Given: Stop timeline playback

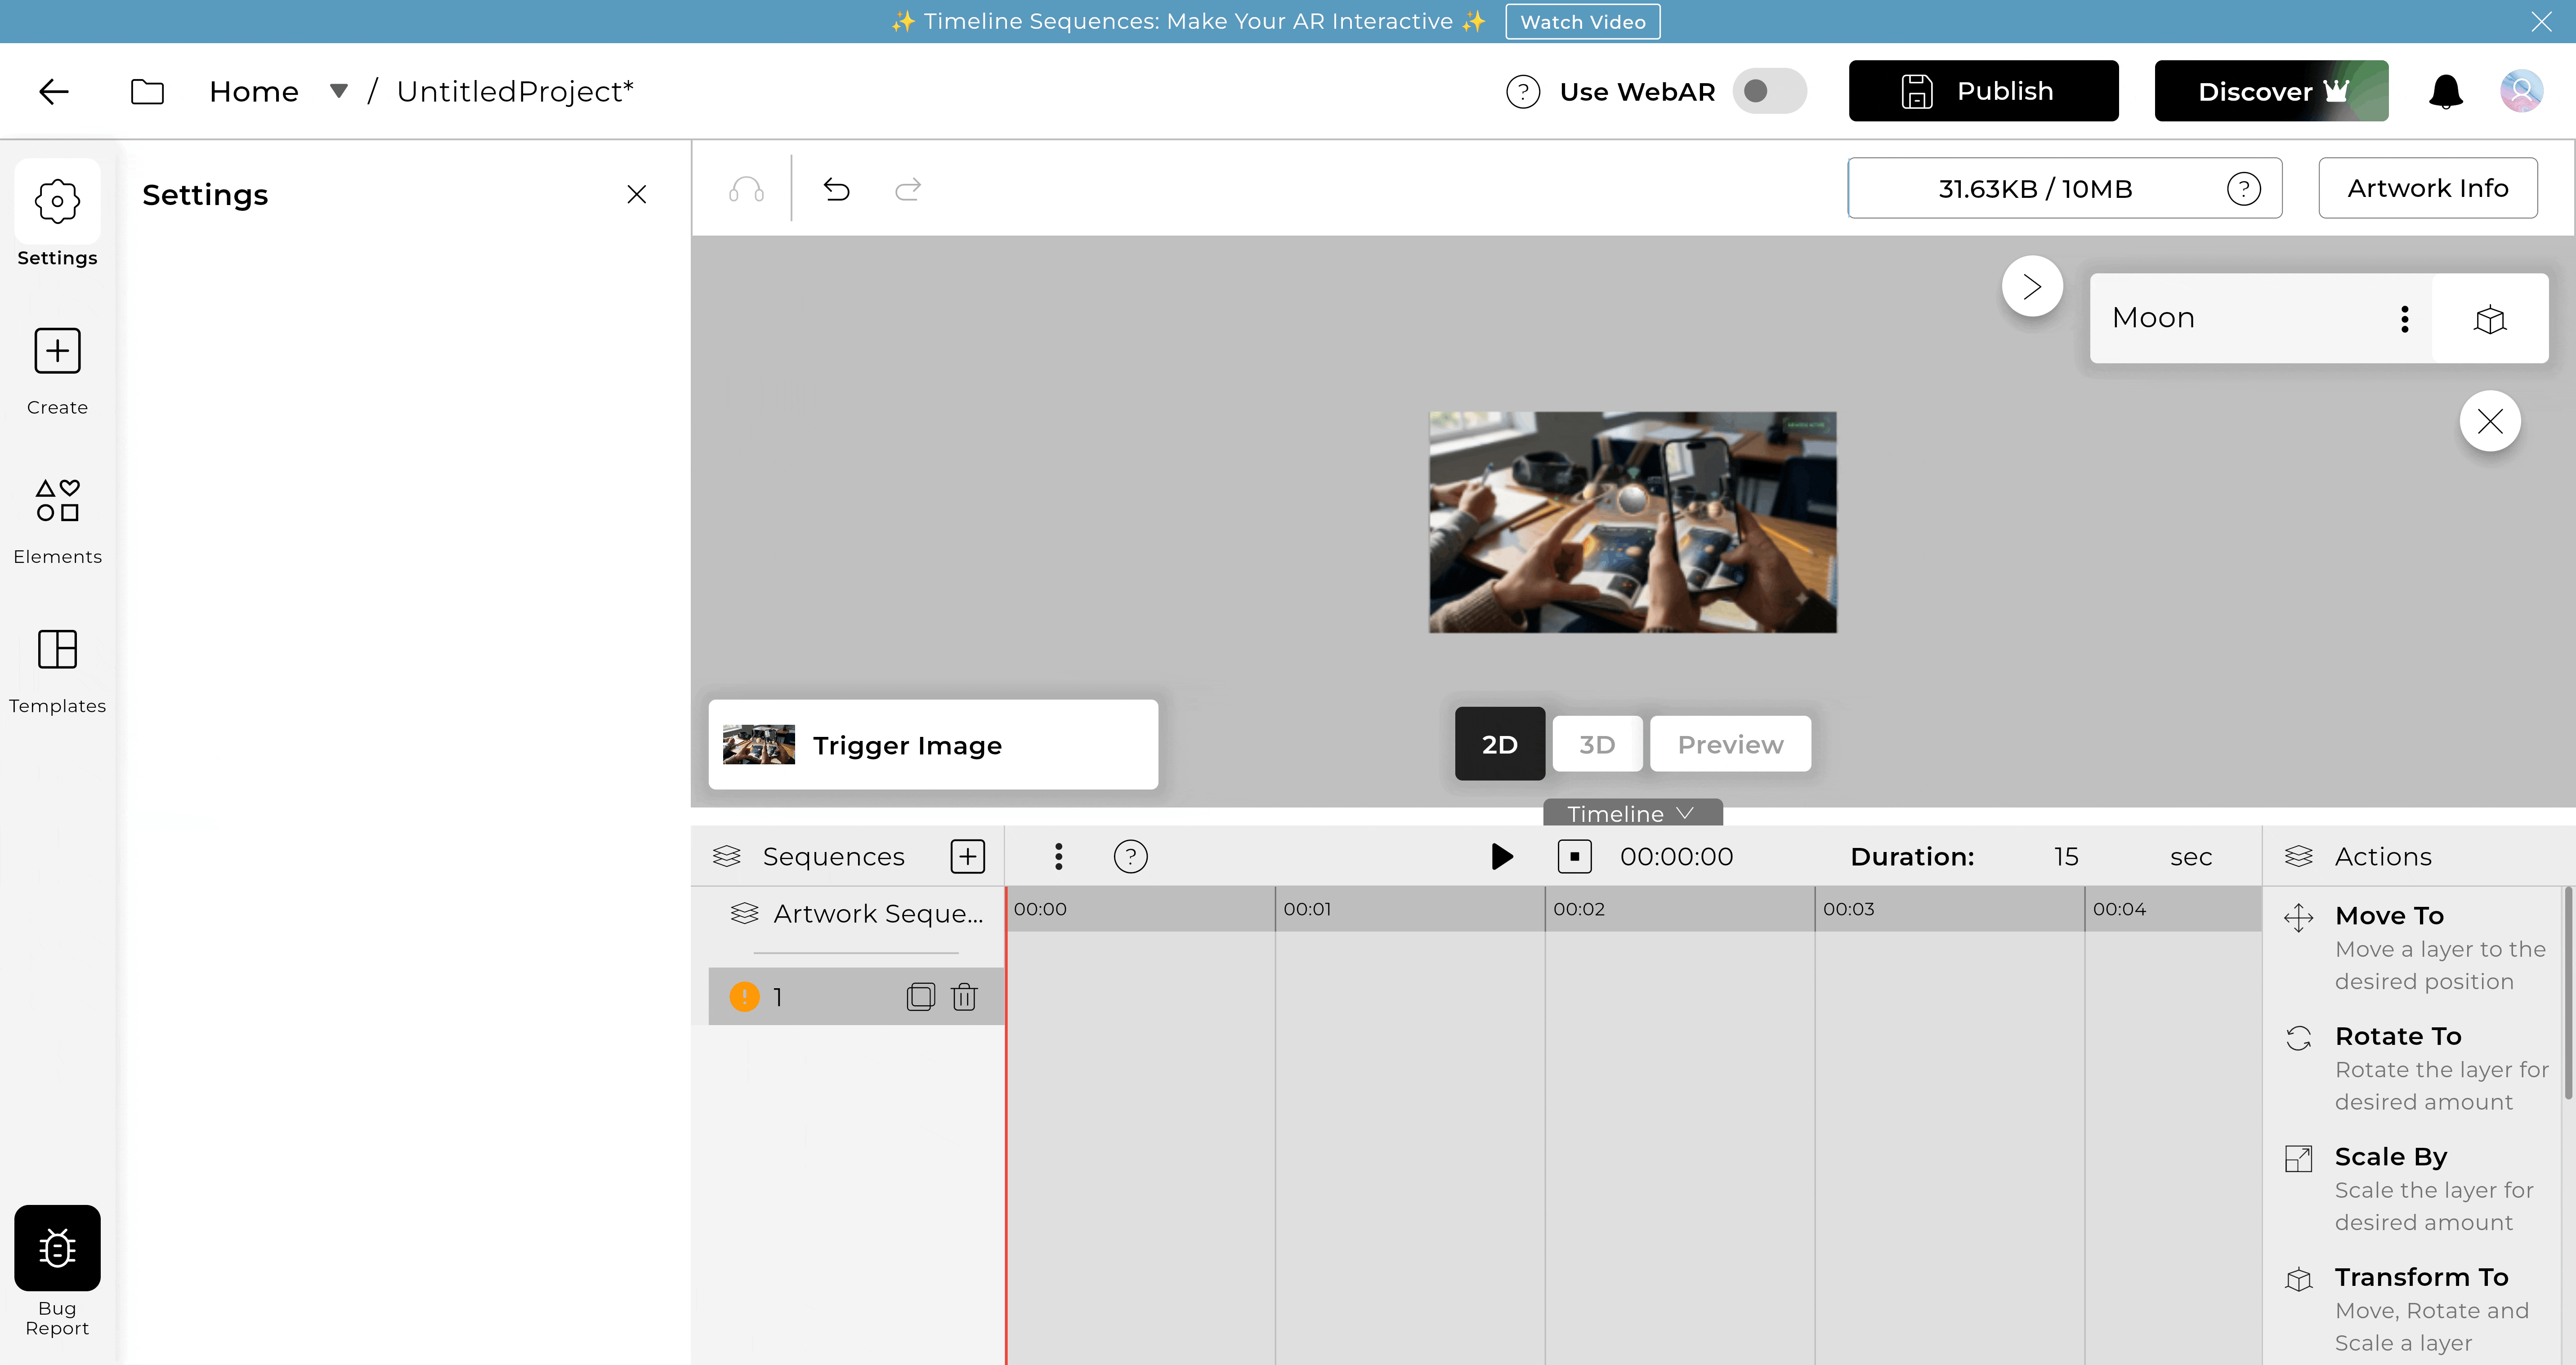Looking at the screenshot, I should point(1574,856).
